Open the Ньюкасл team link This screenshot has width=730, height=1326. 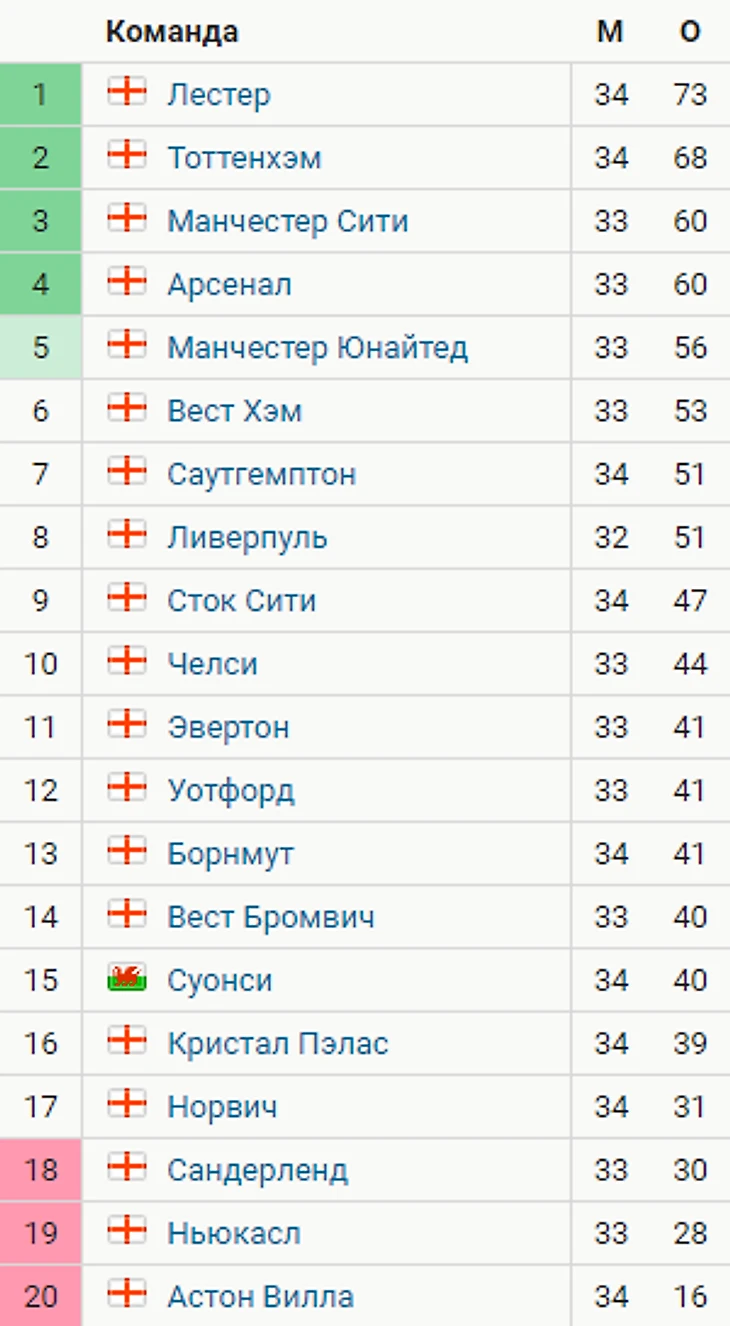234,1234
